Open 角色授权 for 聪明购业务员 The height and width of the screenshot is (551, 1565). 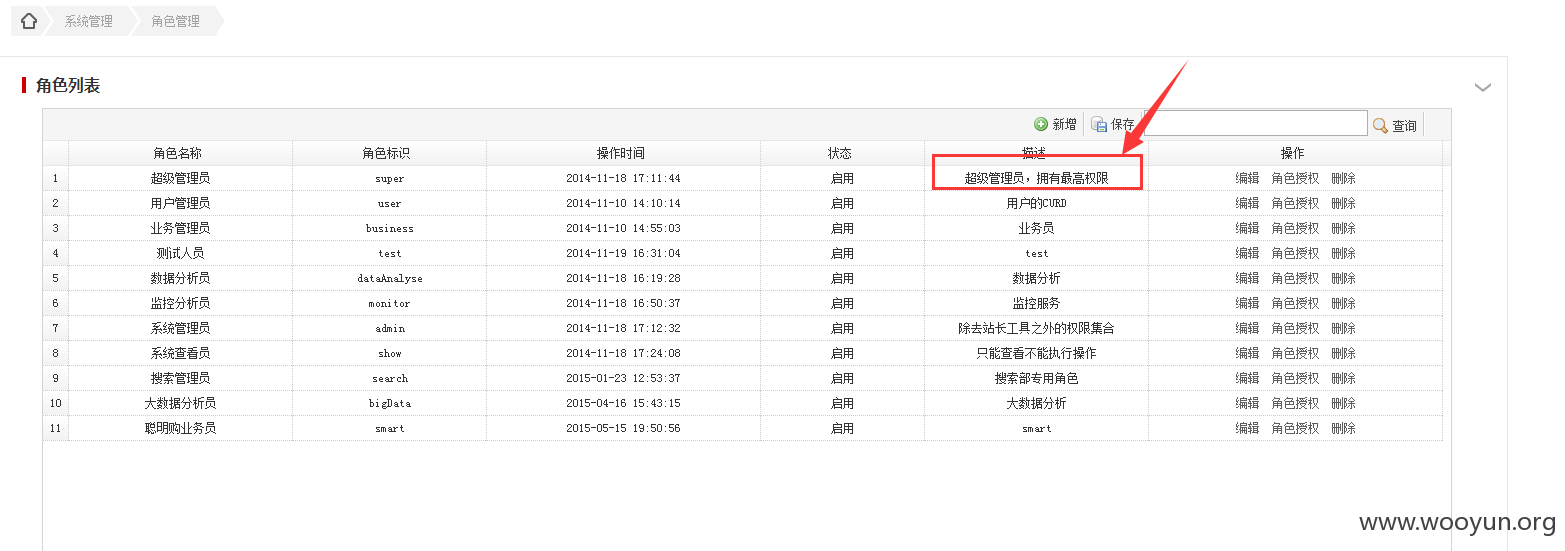coord(1295,428)
